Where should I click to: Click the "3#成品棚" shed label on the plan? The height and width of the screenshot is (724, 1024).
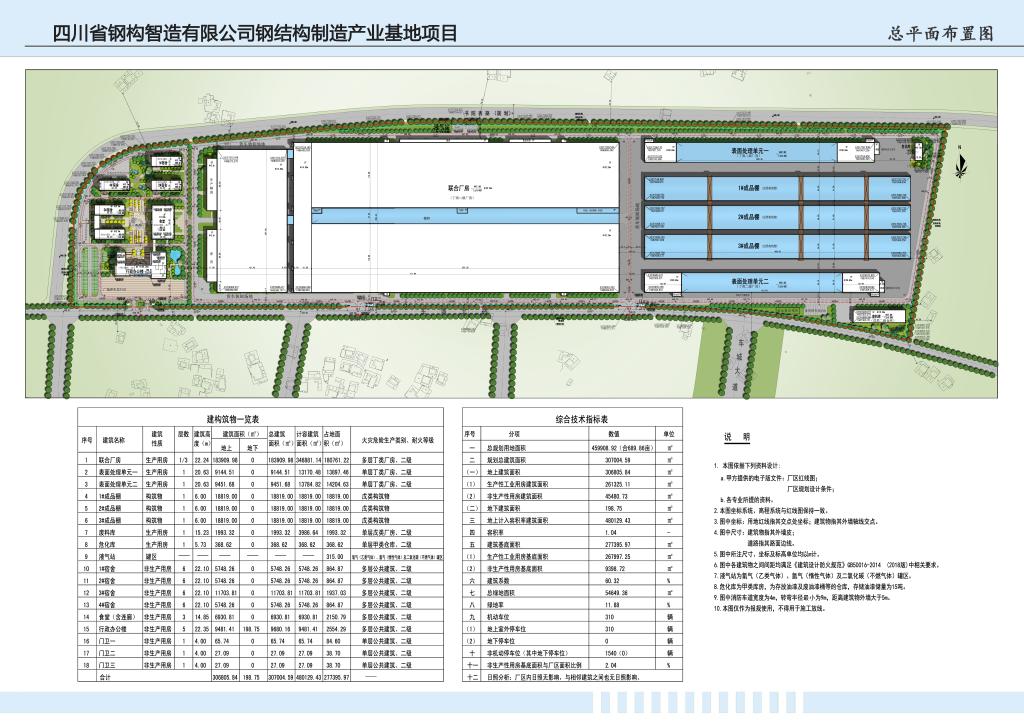click(x=747, y=245)
